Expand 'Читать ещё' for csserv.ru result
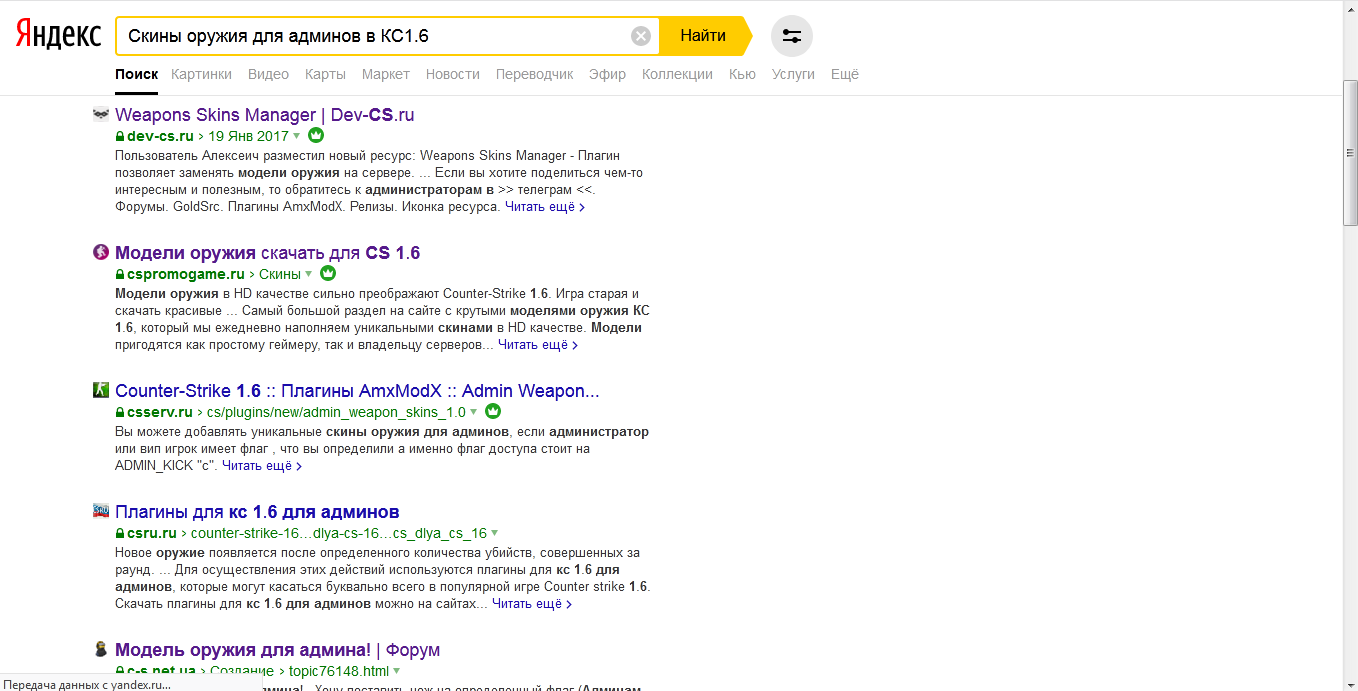Viewport: 1358px width, 691px height. coord(262,466)
